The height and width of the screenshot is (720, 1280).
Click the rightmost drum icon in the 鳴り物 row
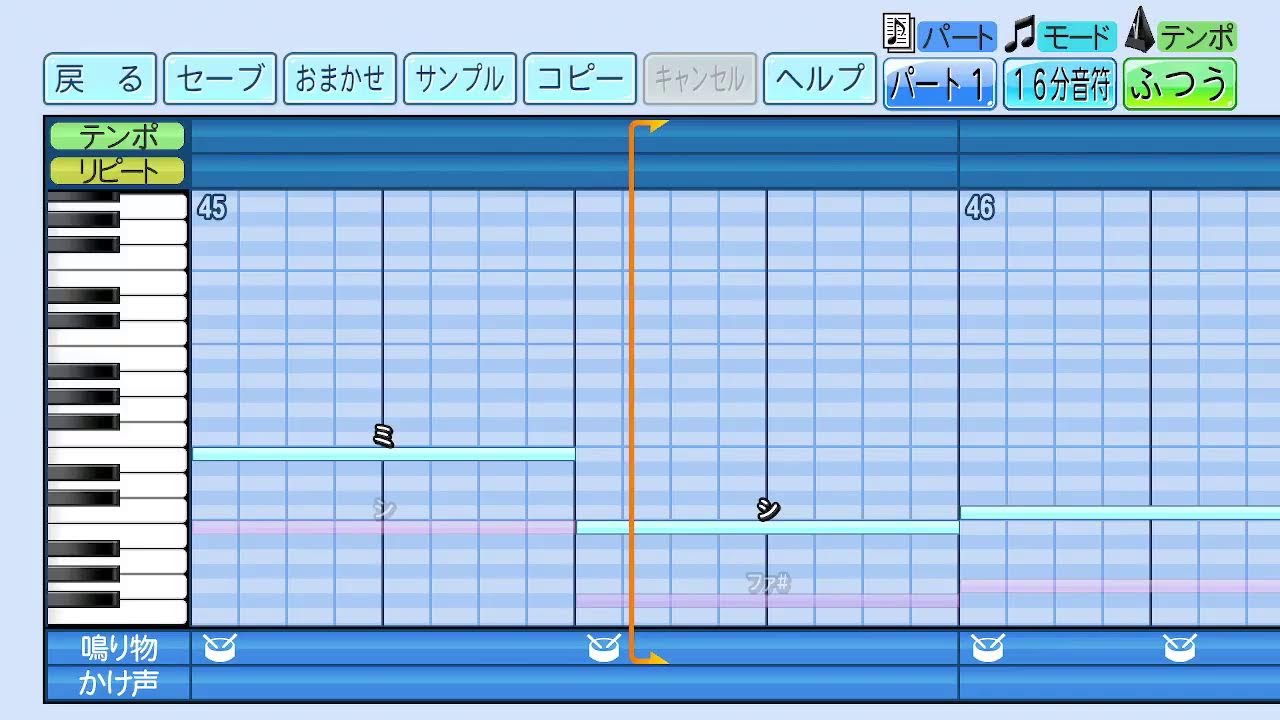(1180, 648)
